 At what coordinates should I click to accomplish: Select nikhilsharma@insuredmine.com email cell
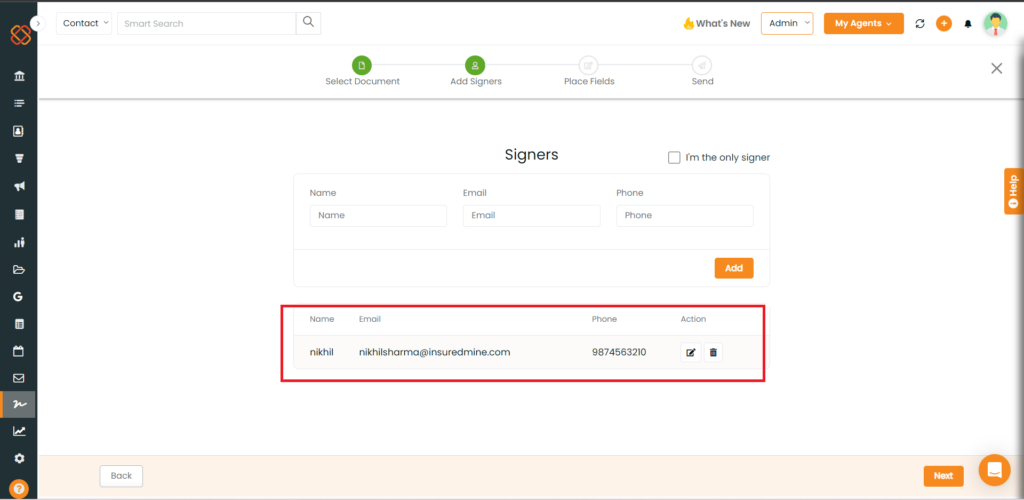[x=434, y=352]
